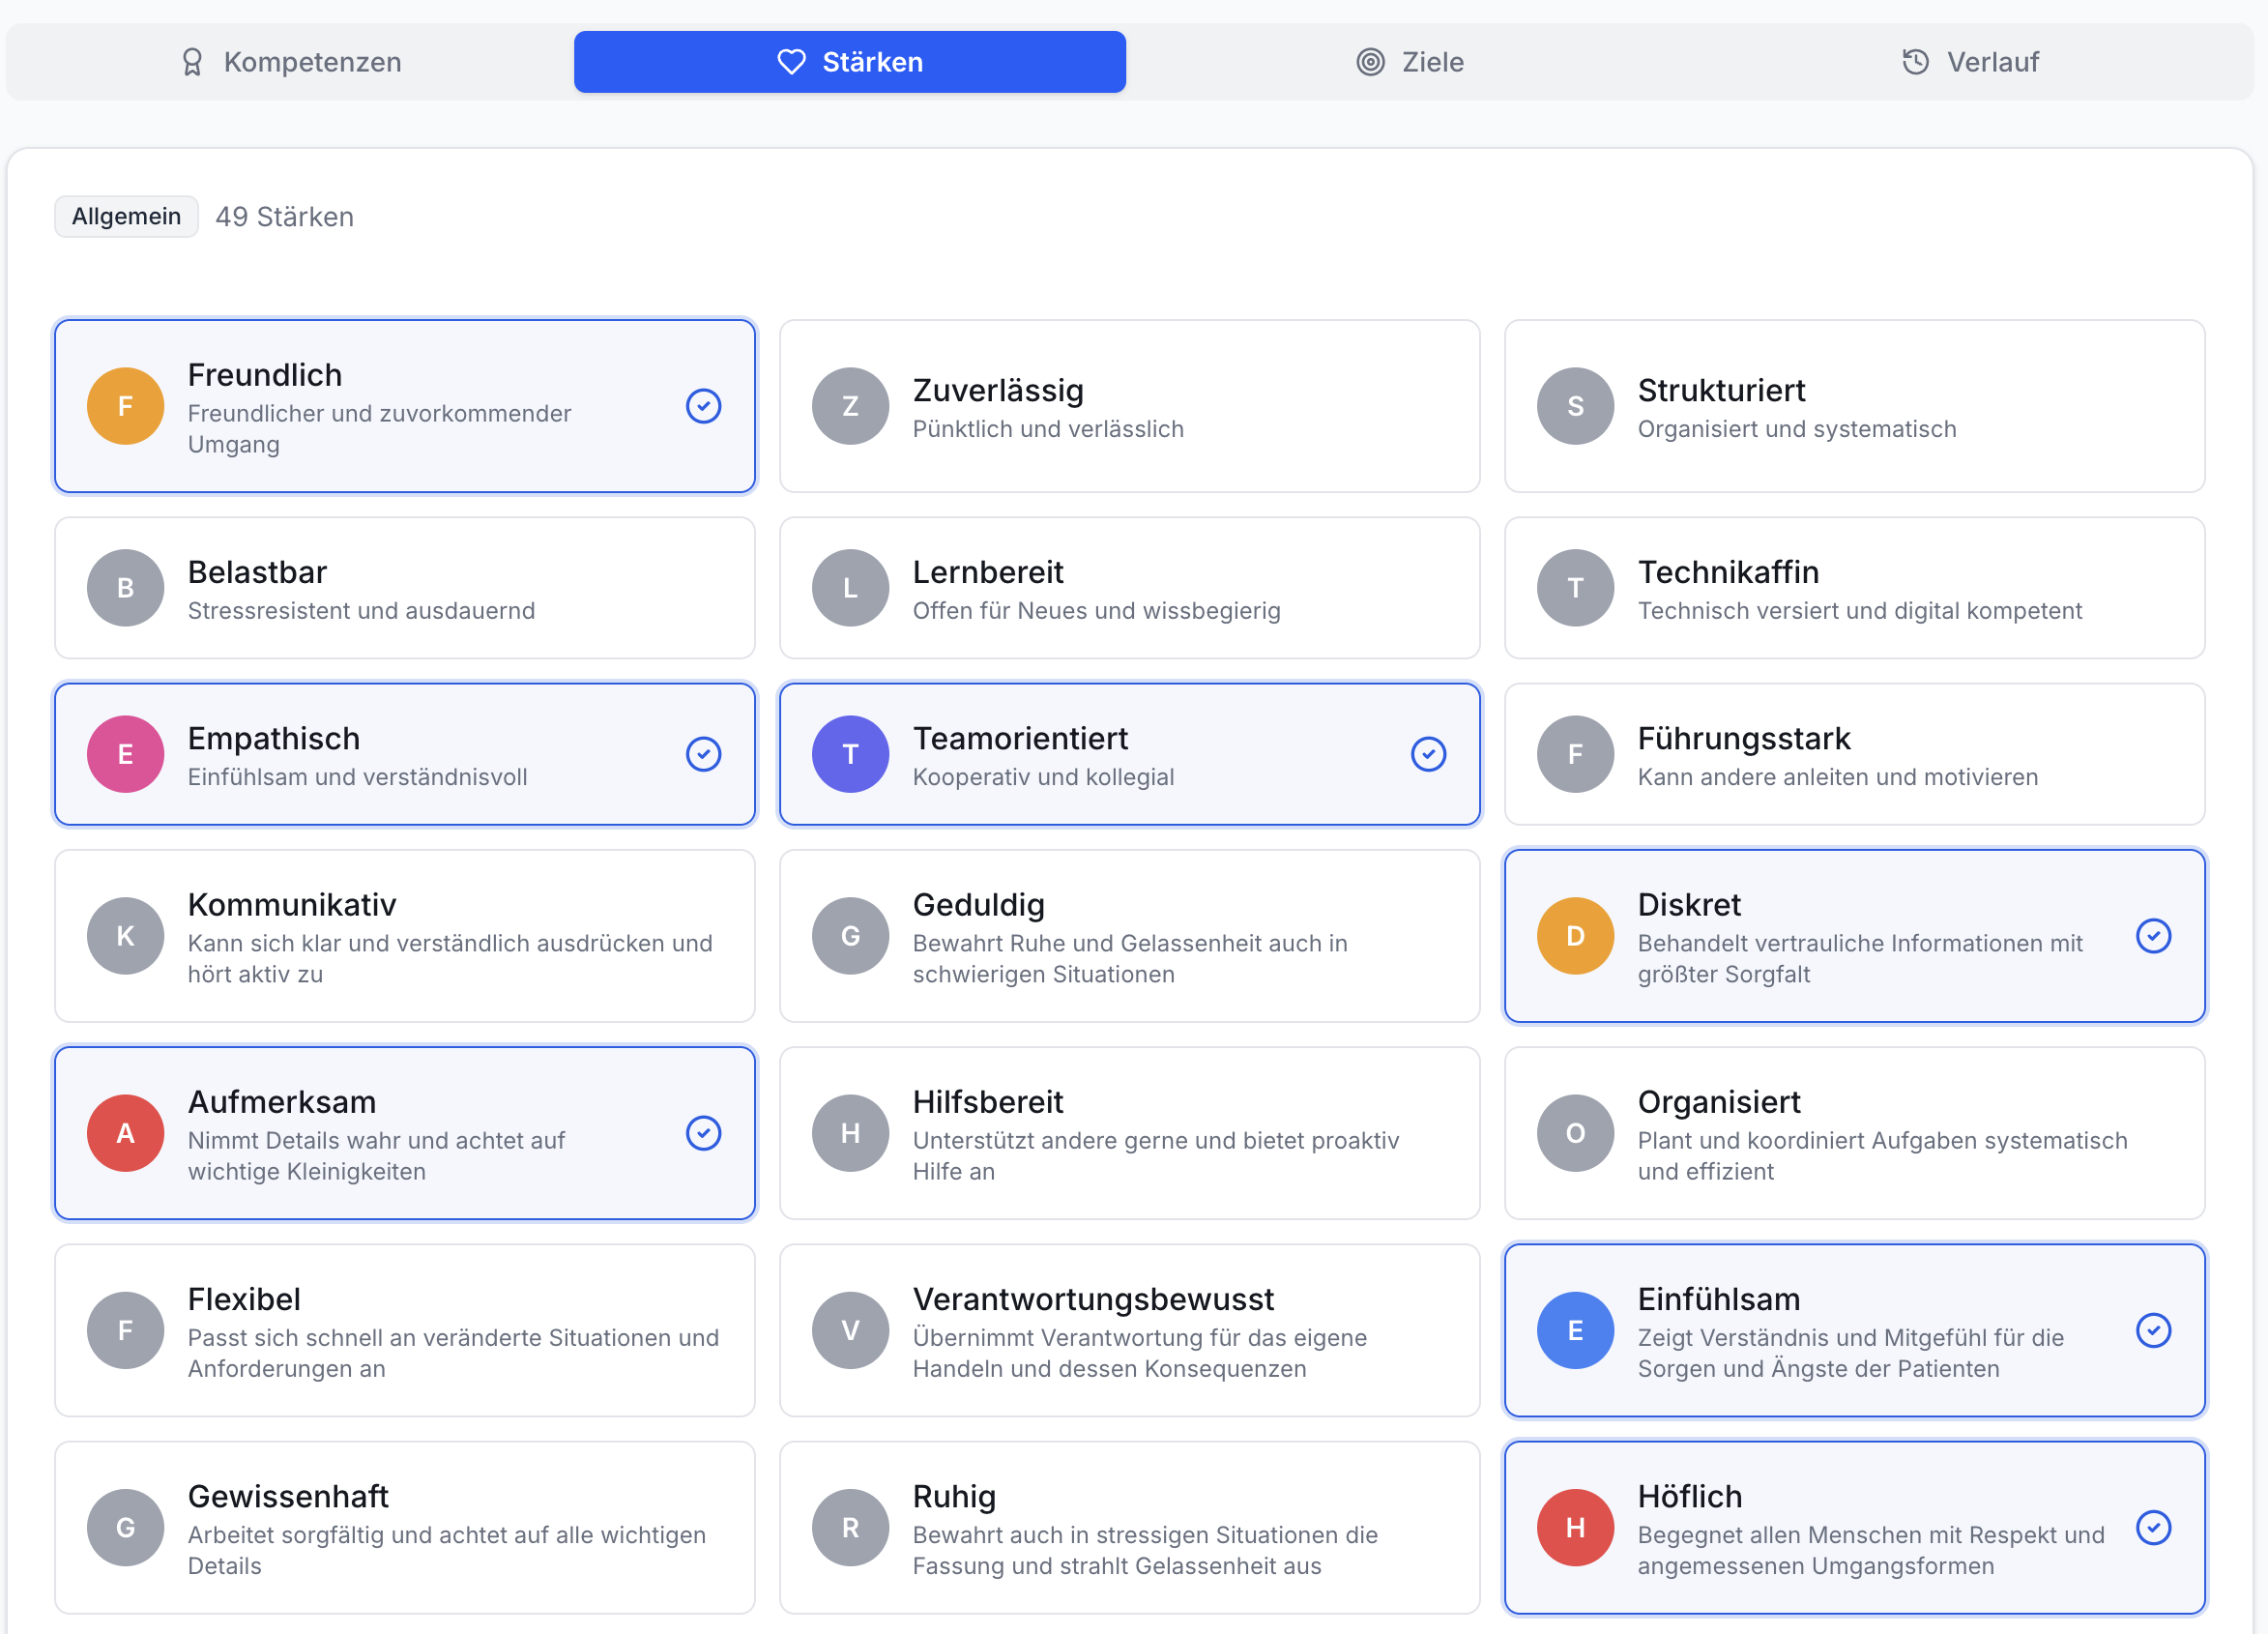Click the gray O avatar of Organisiert

[x=1575, y=1133]
